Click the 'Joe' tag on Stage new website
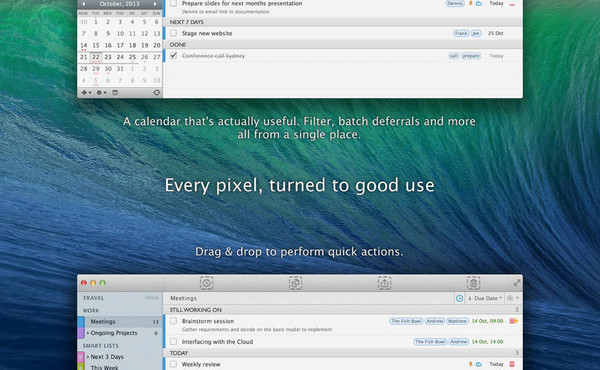This screenshot has height=370, width=600. tap(476, 33)
